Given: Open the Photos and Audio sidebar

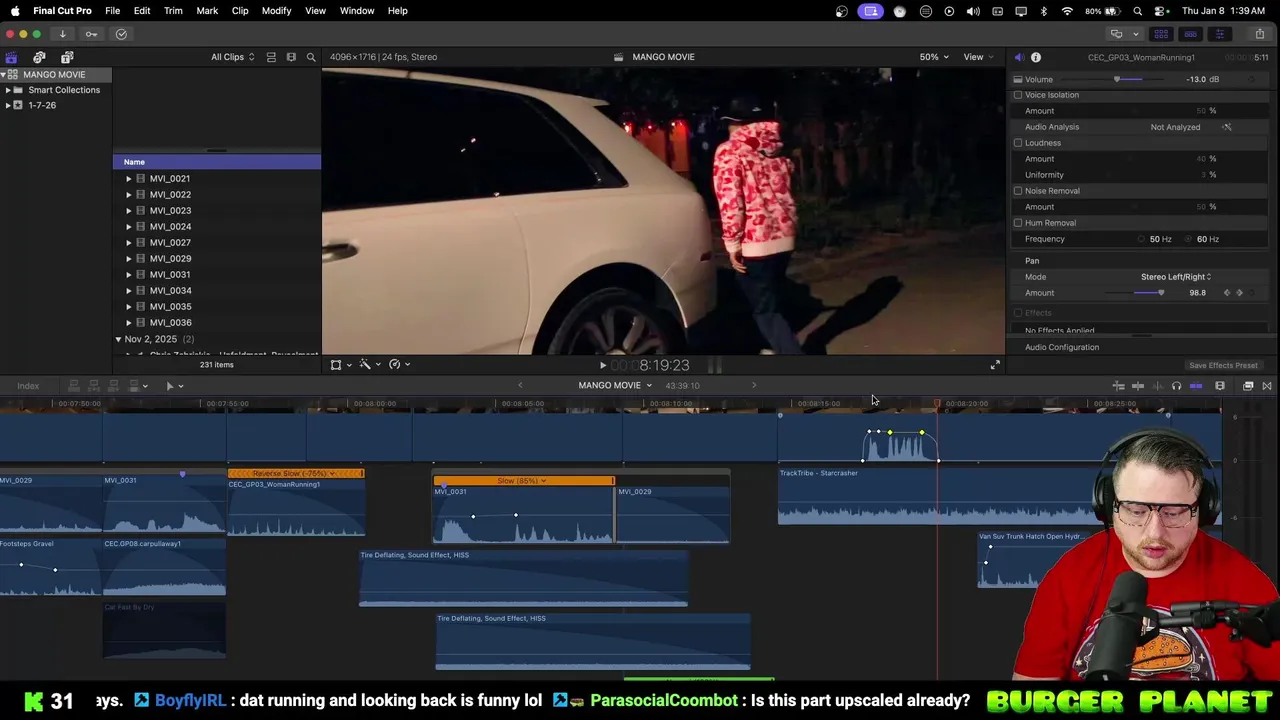Looking at the screenshot, I should click(39, 57).
